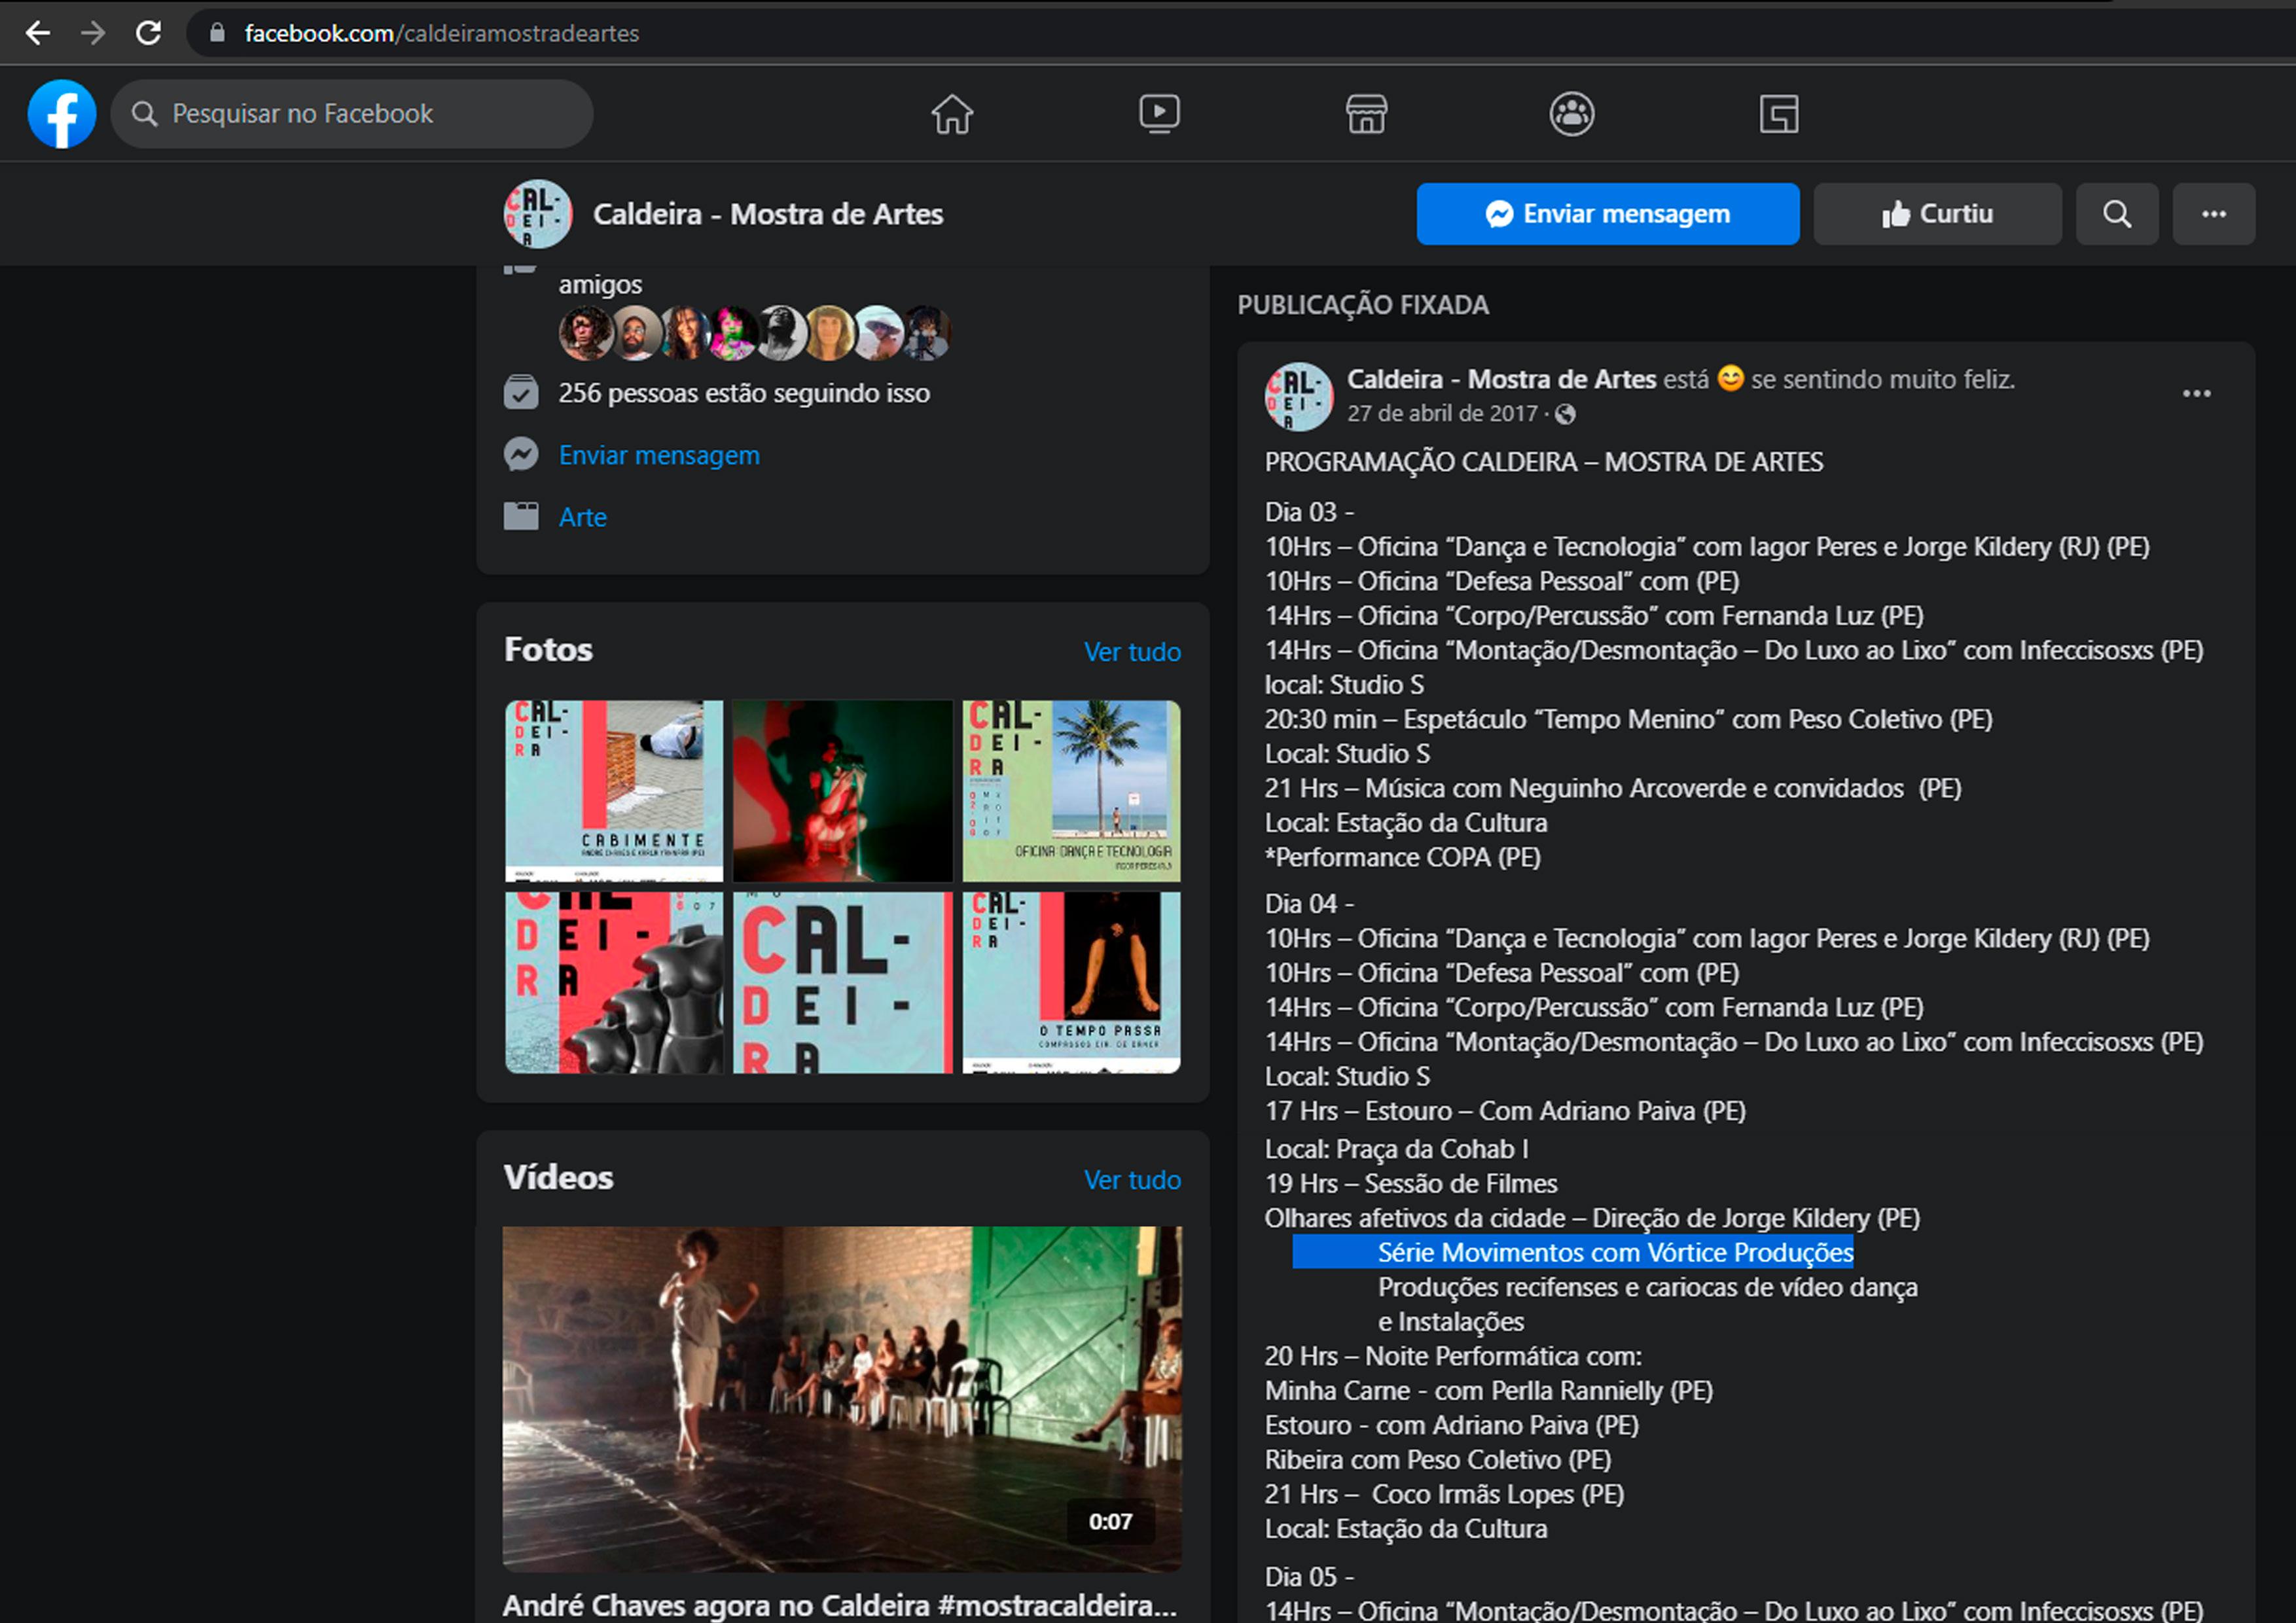Viewport: 2296px width, 1623px height.
Task: Open the Marketplace storefront icon
Action: click(1366, 114)
